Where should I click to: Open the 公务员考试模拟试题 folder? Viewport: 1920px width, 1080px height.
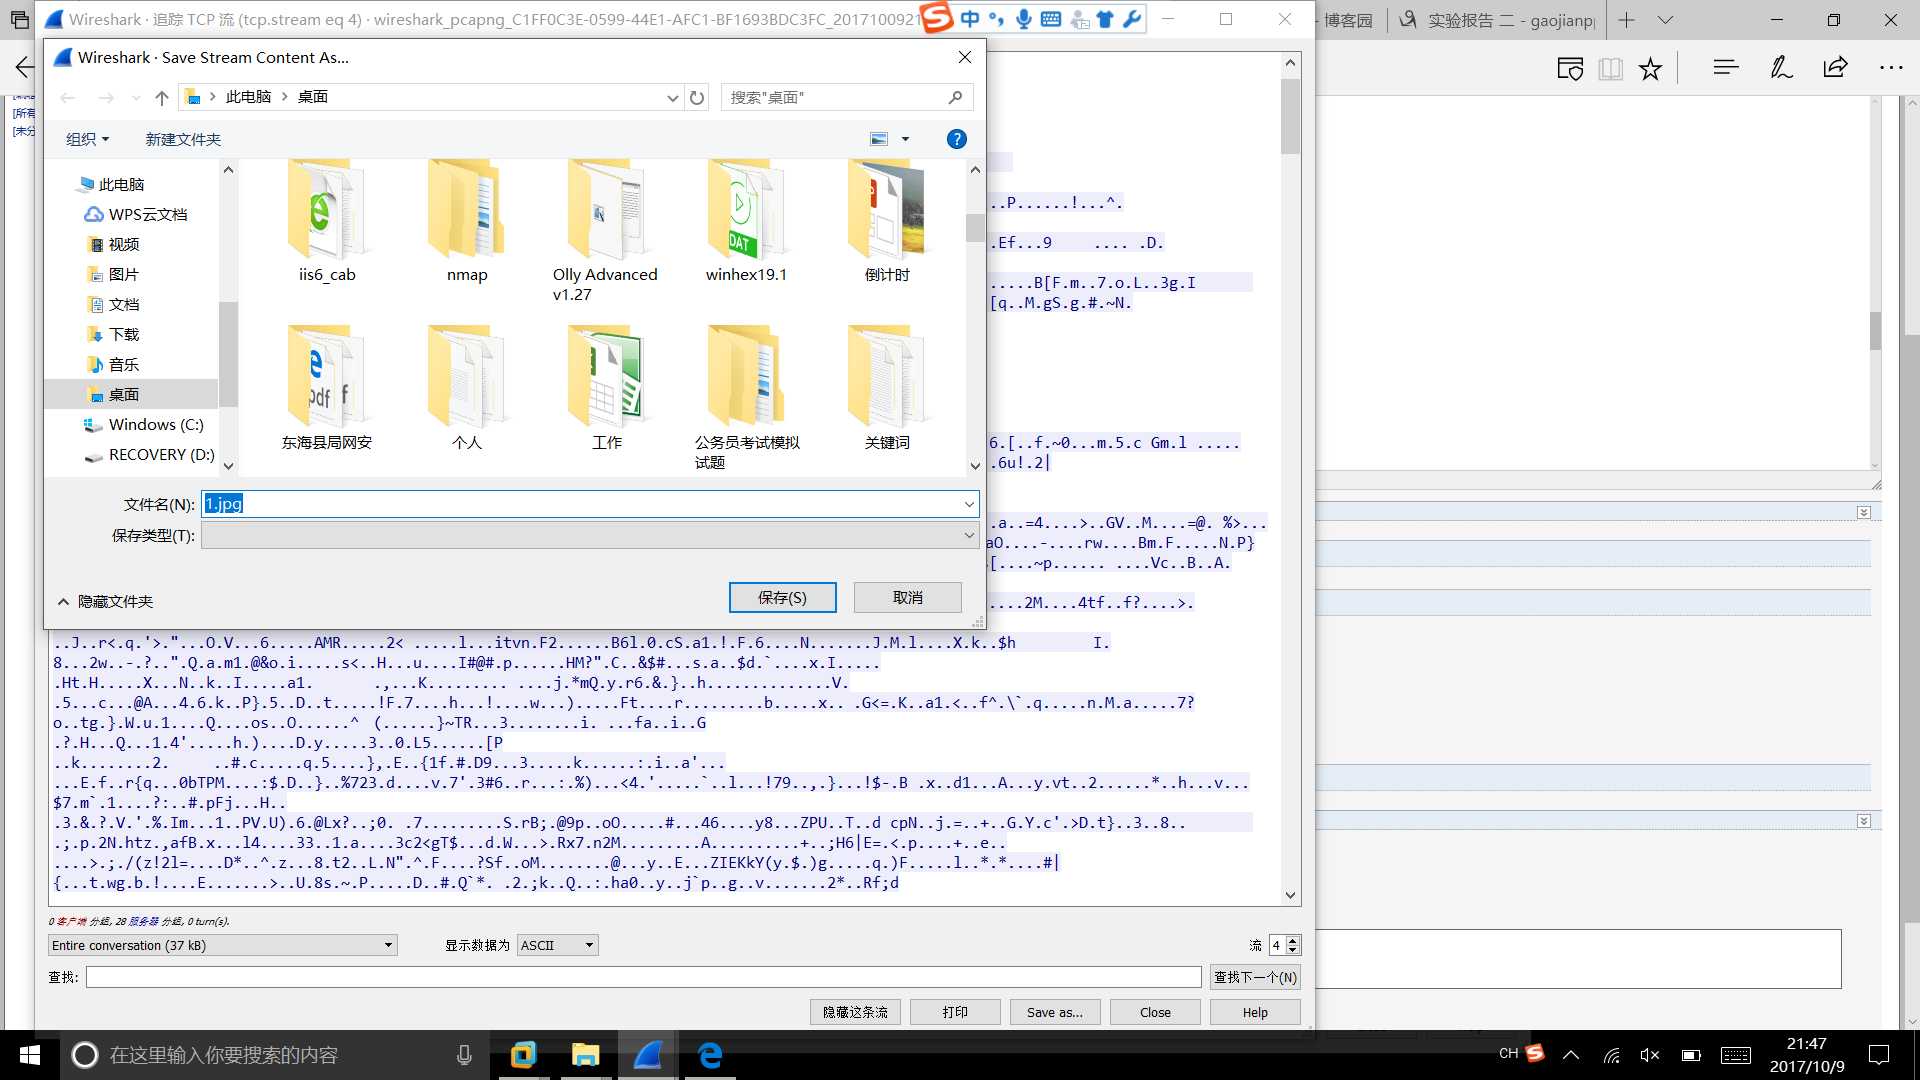click(x=746, y=398)
